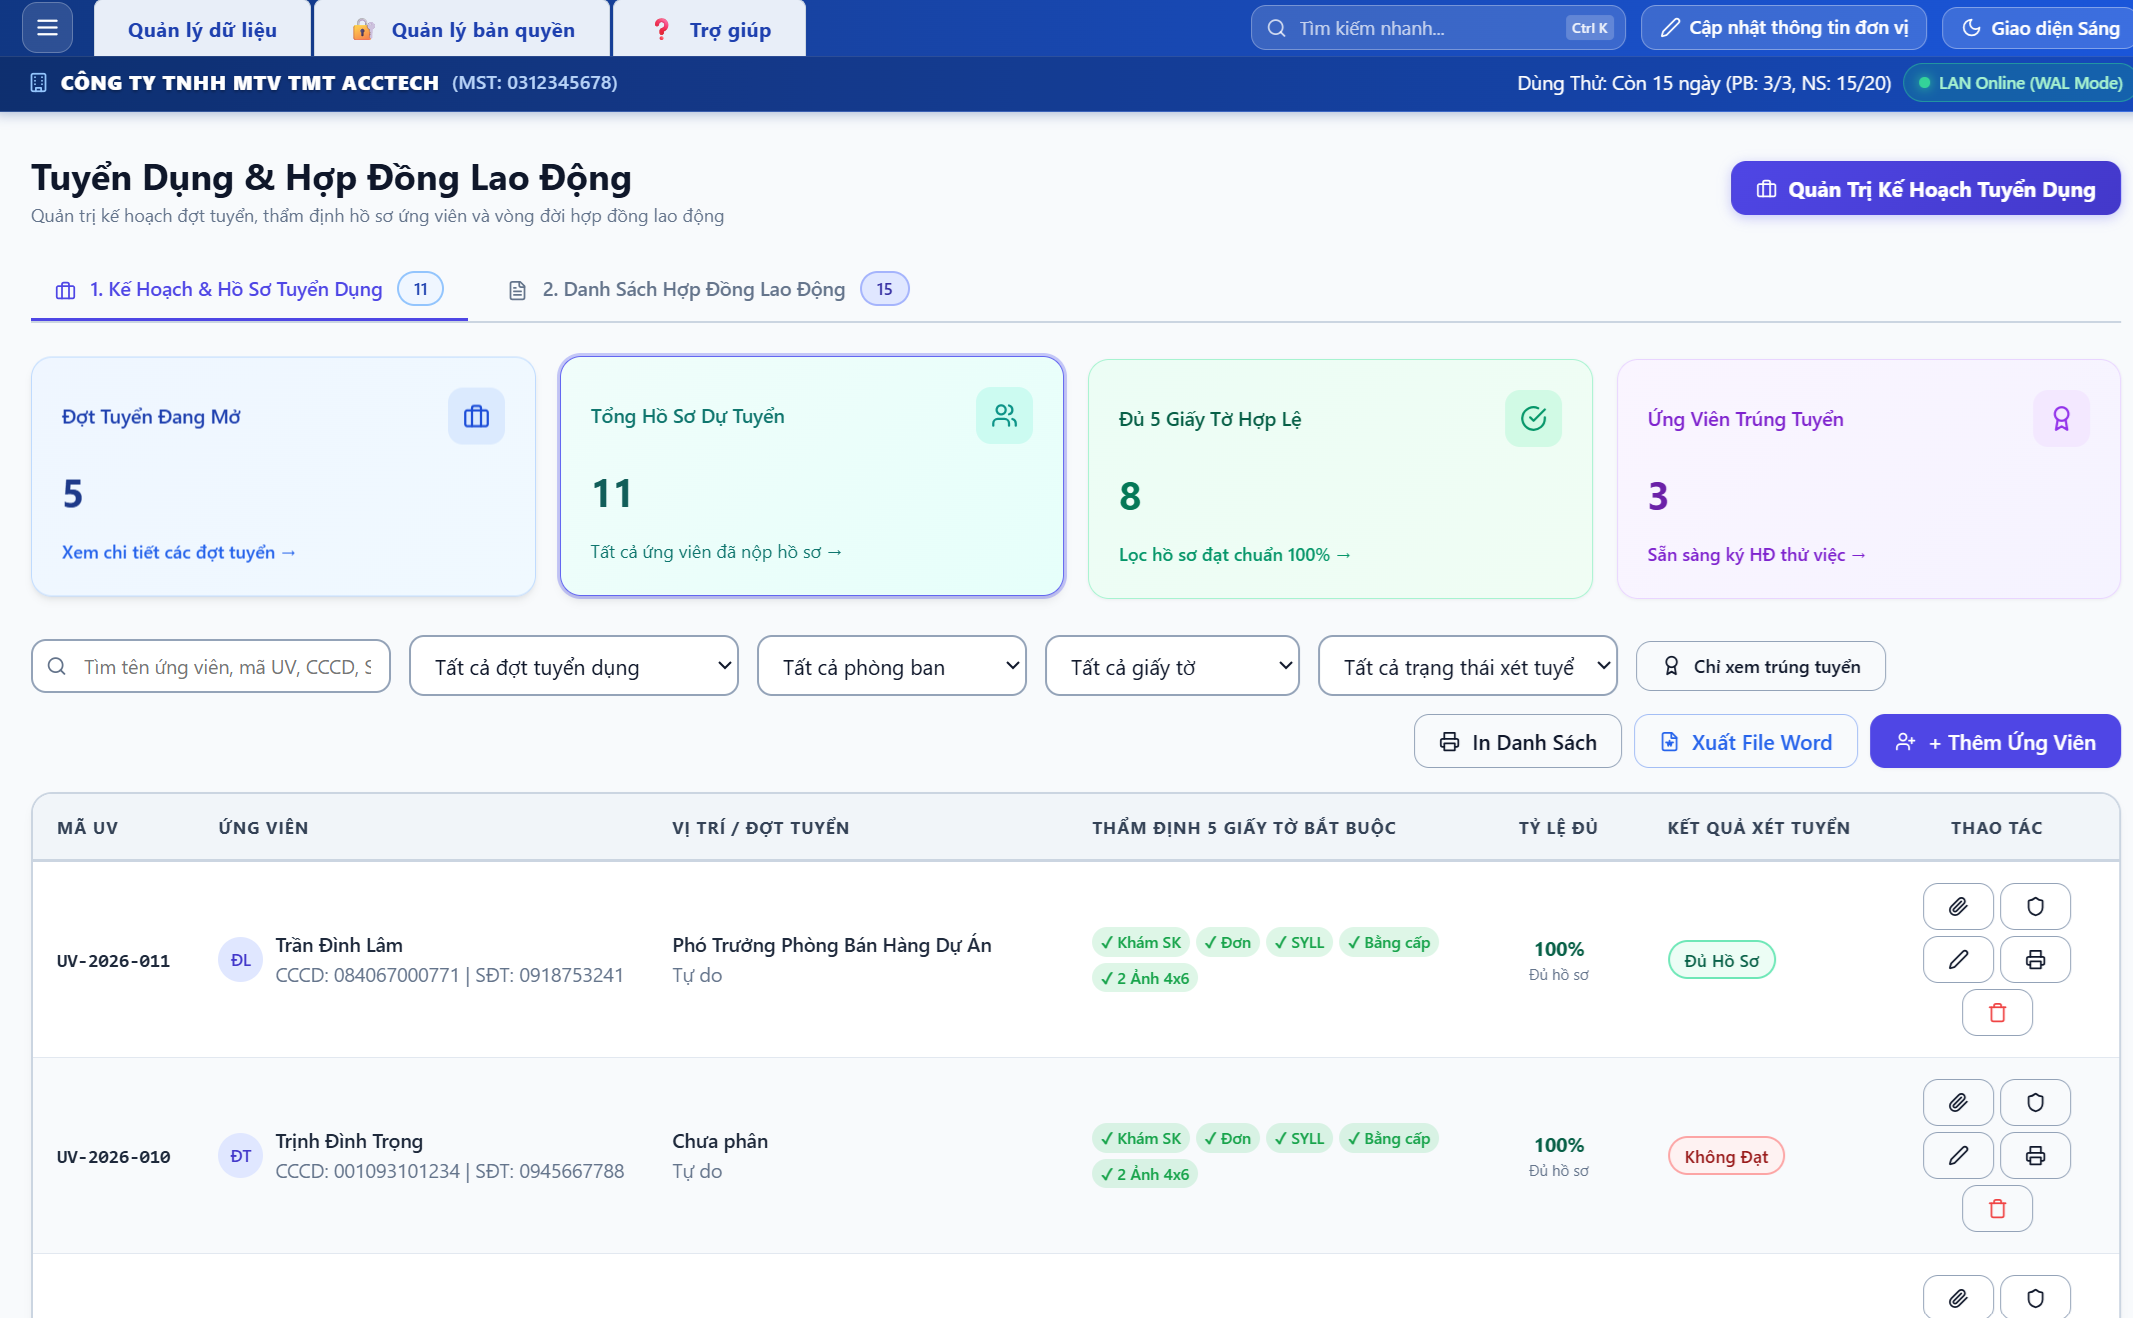2133x1318 pixels.
Task: Click Không Đạt status badge
Action: pos(1726,1156)
